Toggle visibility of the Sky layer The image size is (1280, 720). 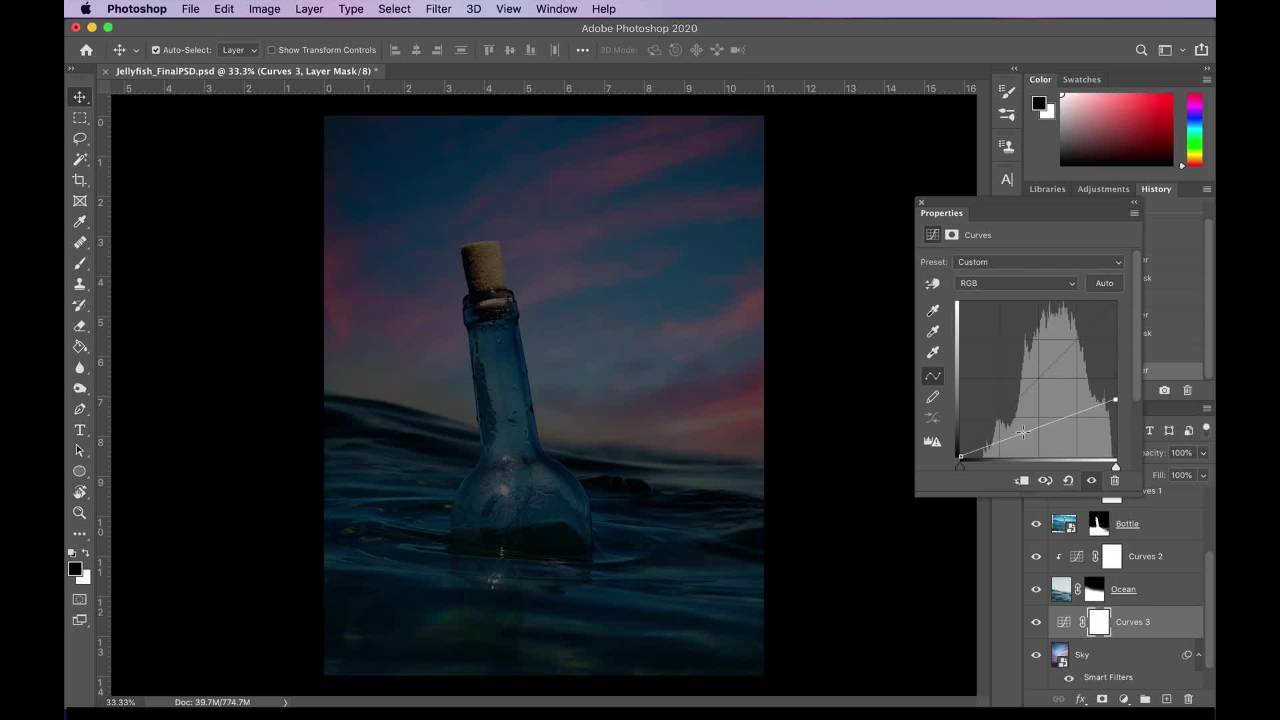pos(1036,655)
